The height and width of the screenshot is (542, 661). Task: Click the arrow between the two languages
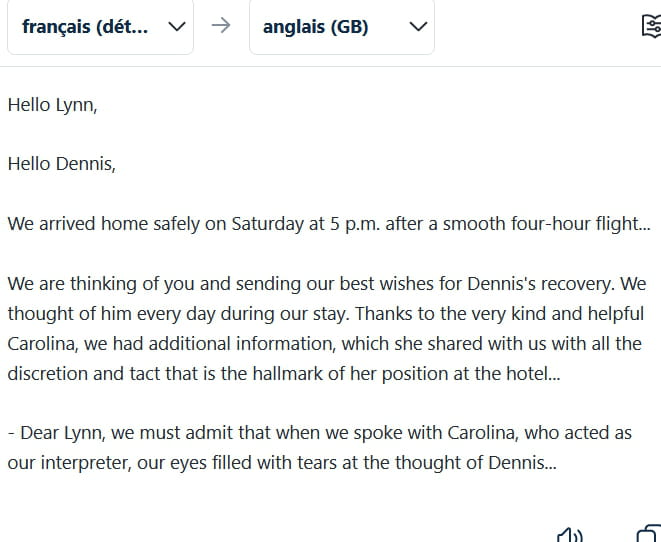221,27
